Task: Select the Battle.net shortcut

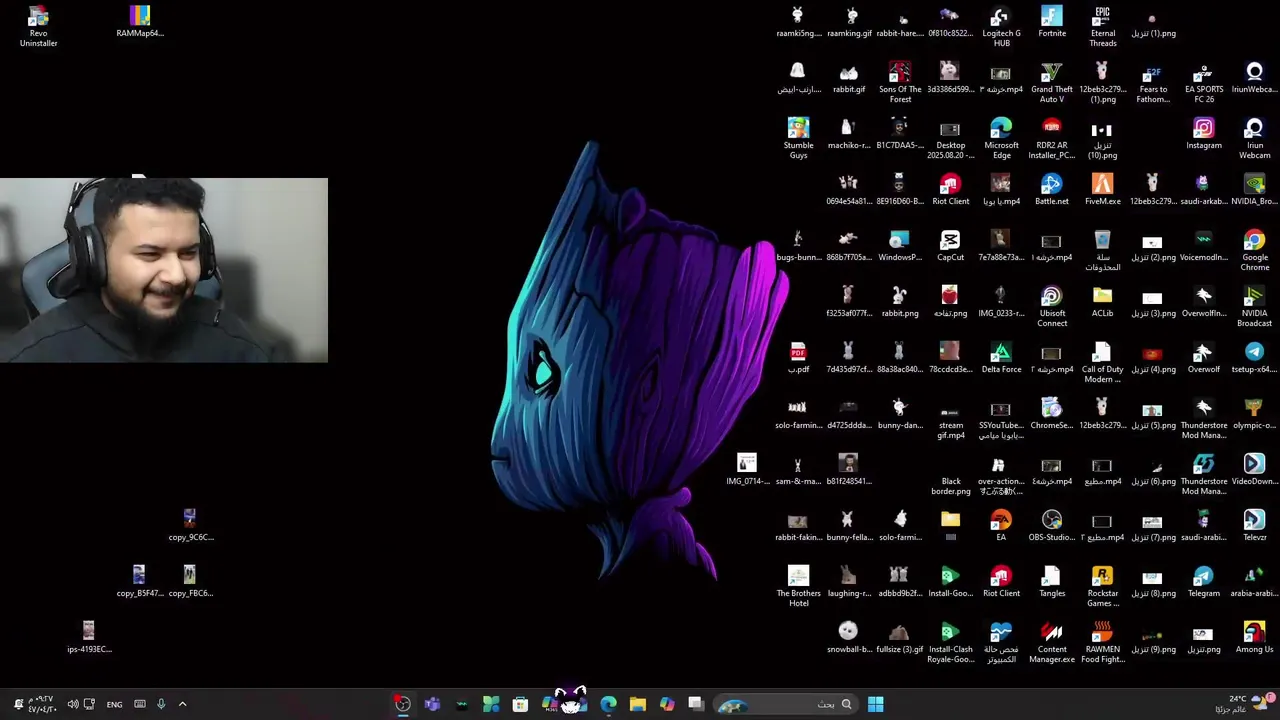Action: pyautogui.click(x=1052, y=190)
